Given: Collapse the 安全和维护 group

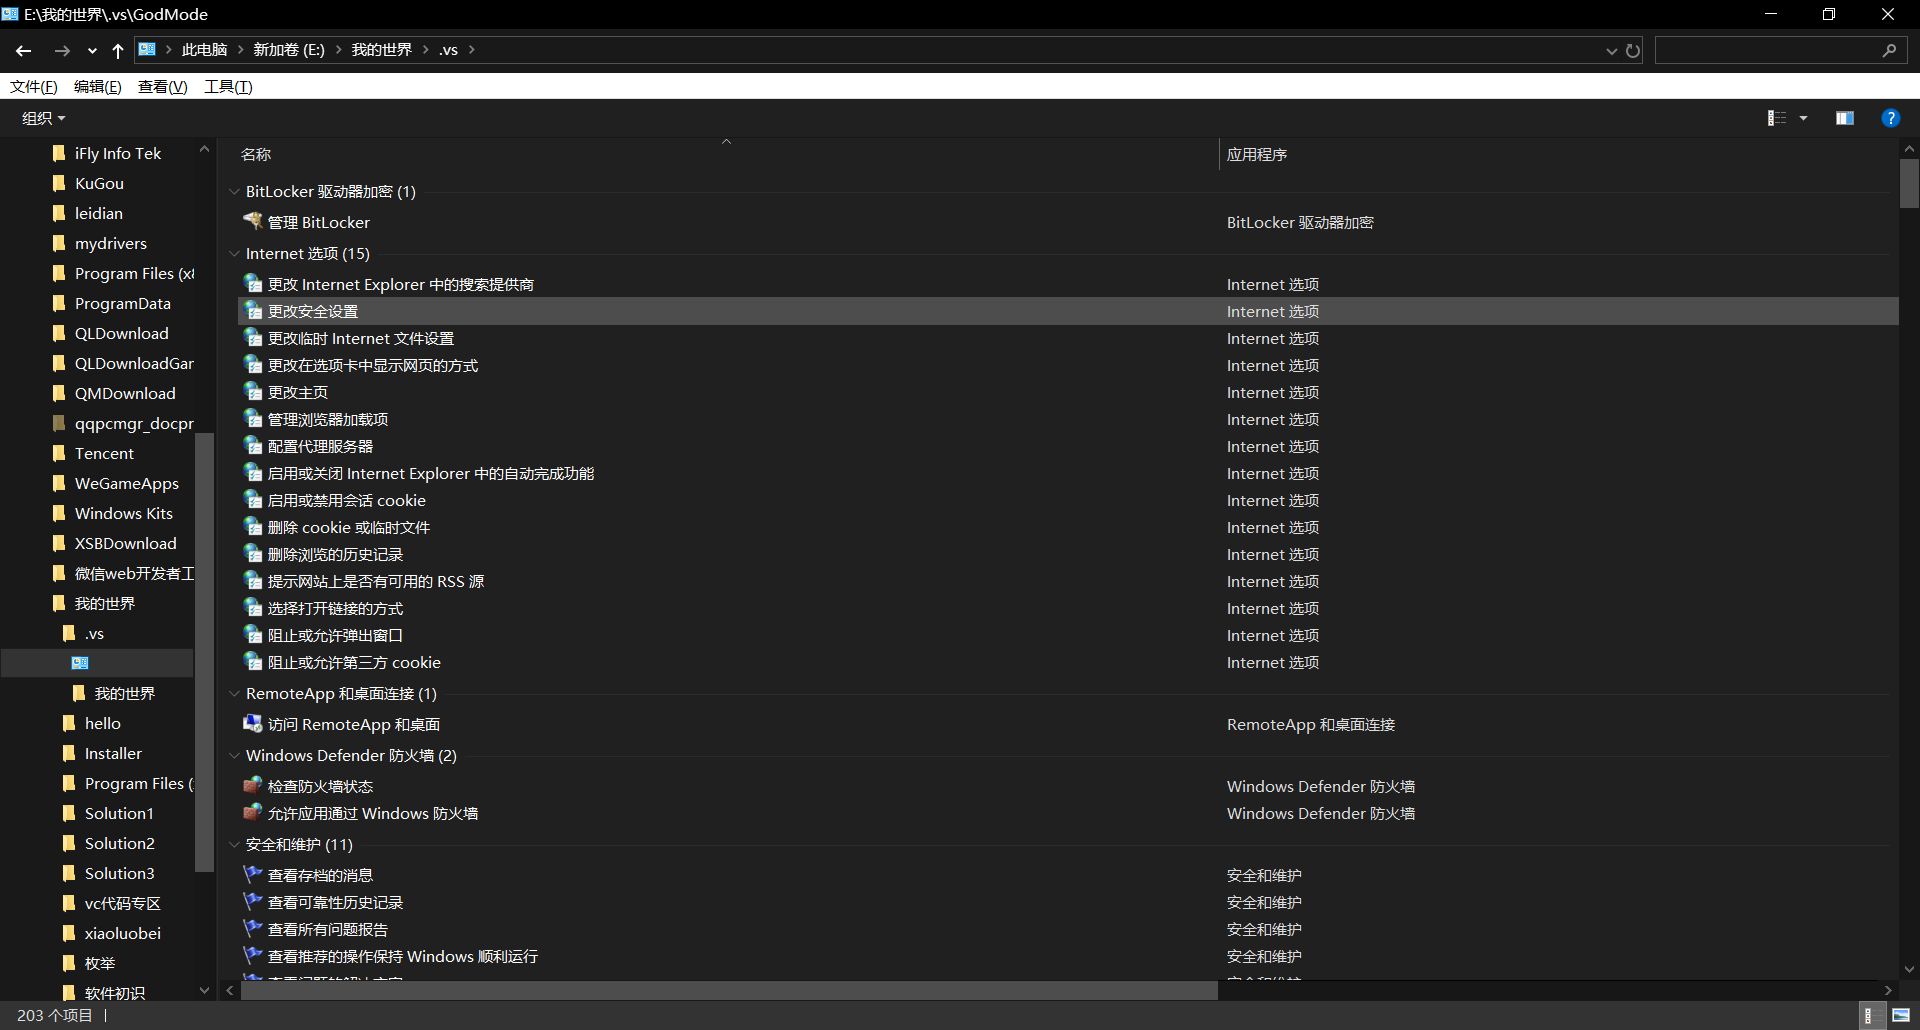Looking at the screenshot, I should tap(234, 844).
